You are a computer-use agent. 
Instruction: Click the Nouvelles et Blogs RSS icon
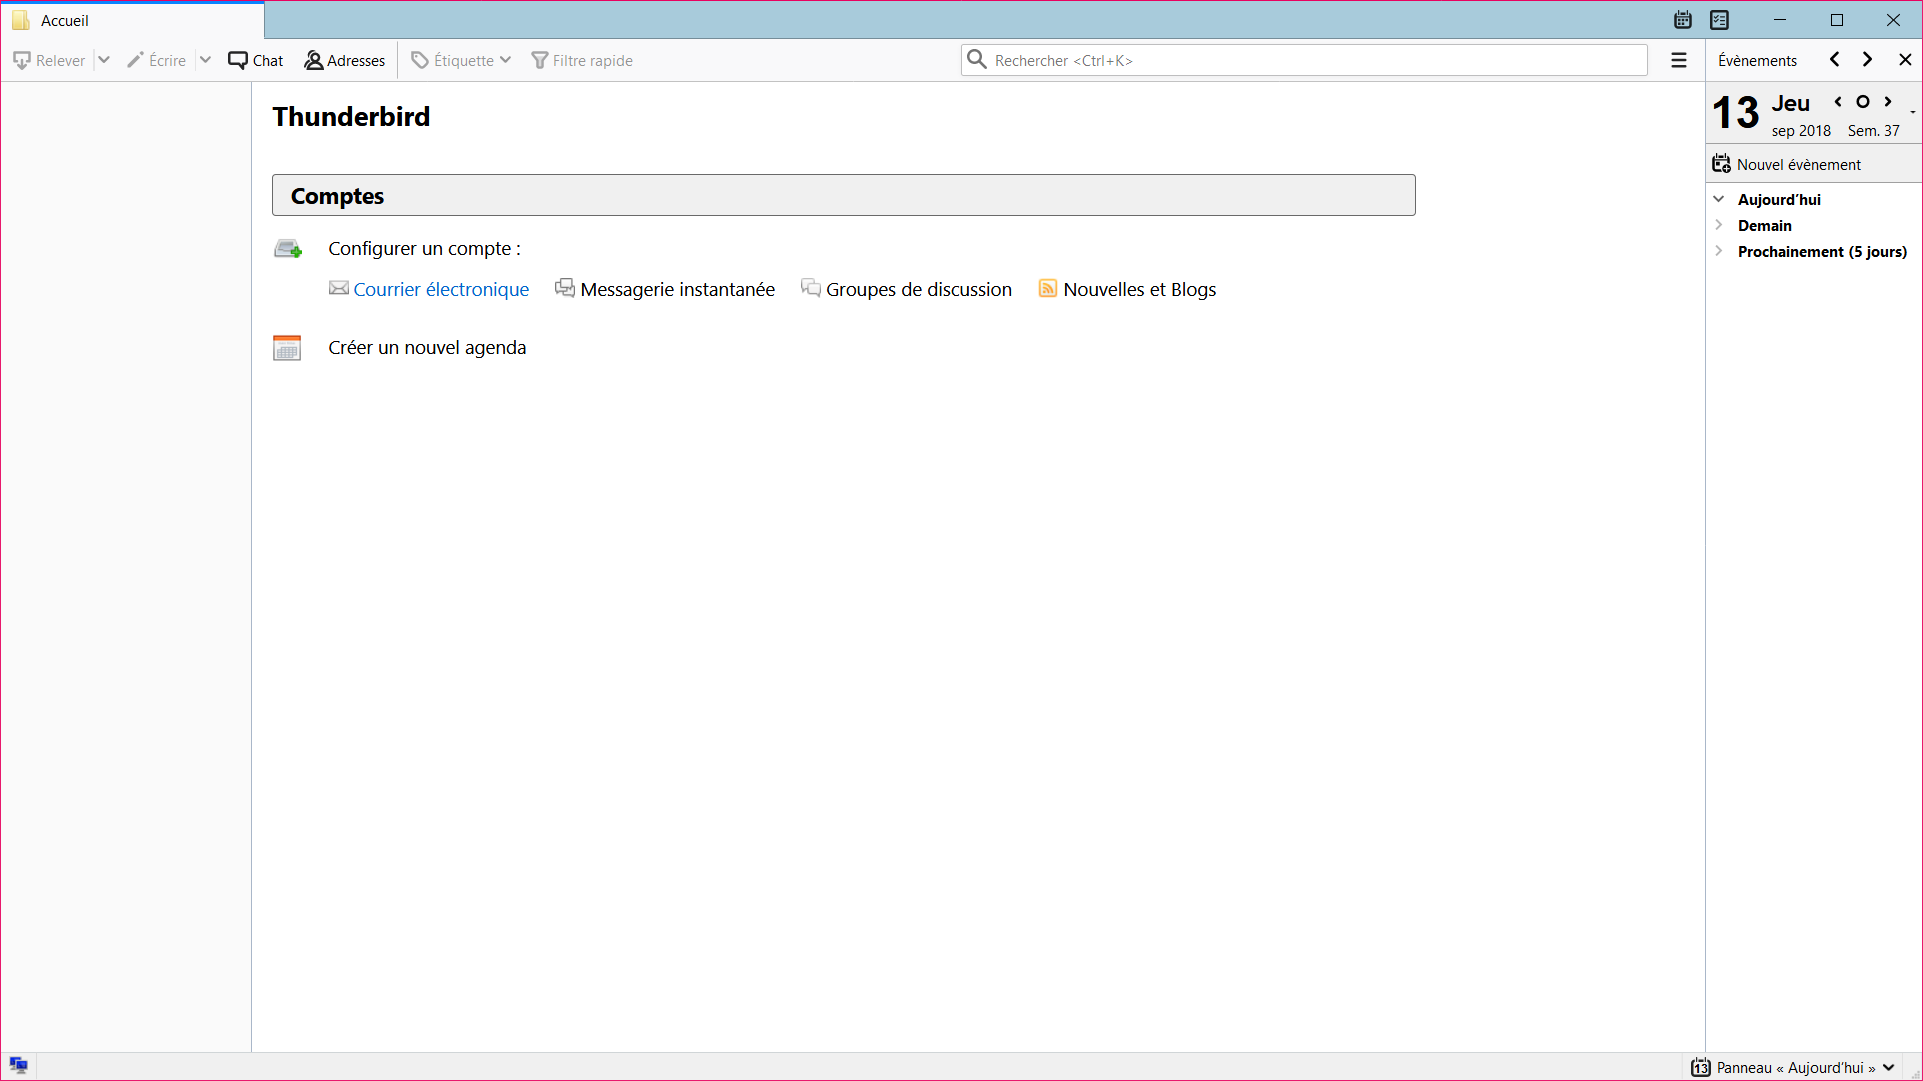click(1048, 289)
